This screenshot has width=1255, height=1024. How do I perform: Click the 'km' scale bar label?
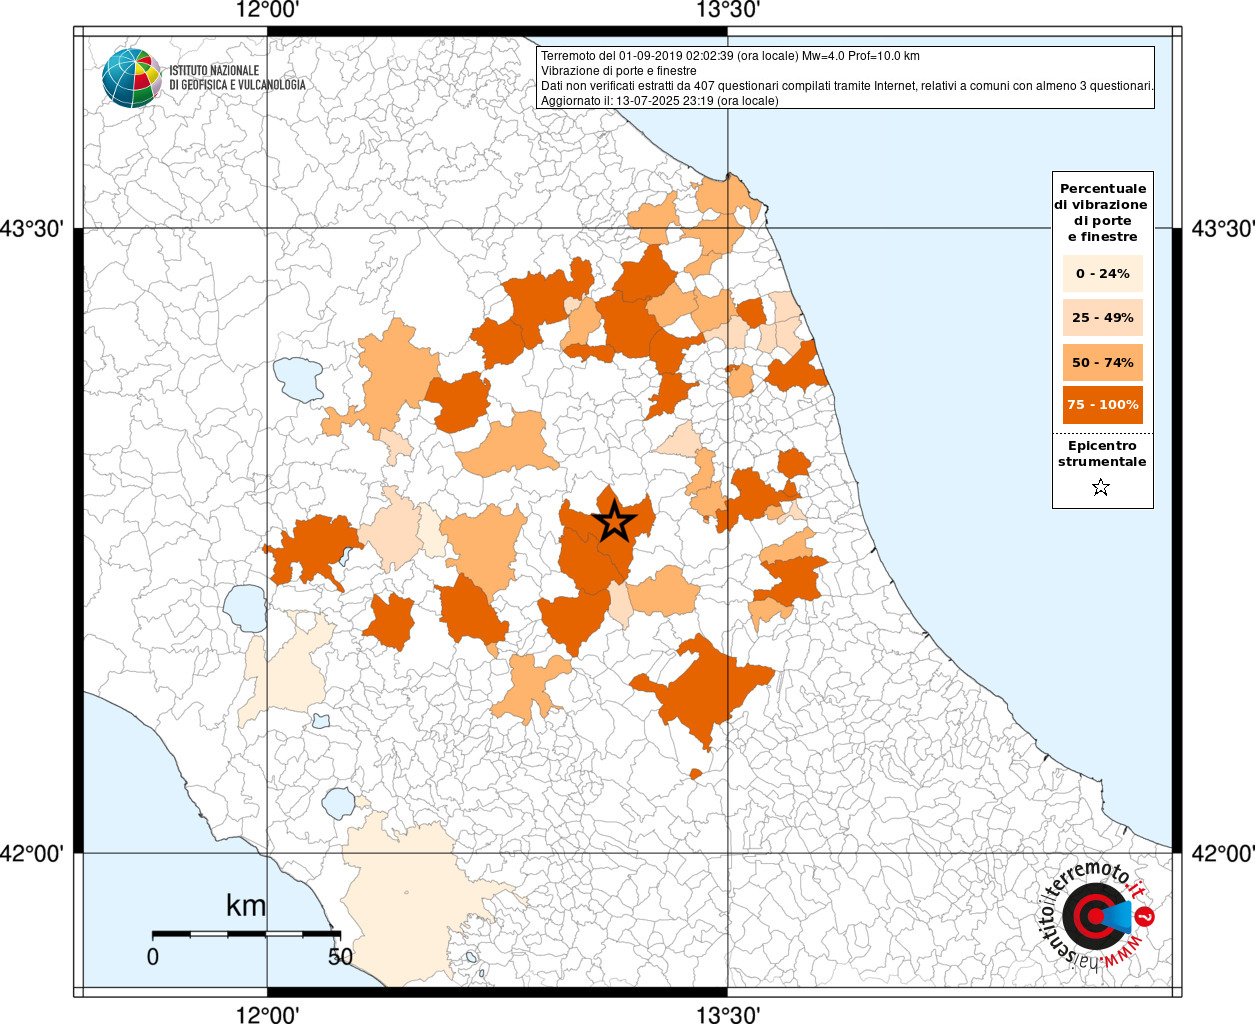pos(246,905)
